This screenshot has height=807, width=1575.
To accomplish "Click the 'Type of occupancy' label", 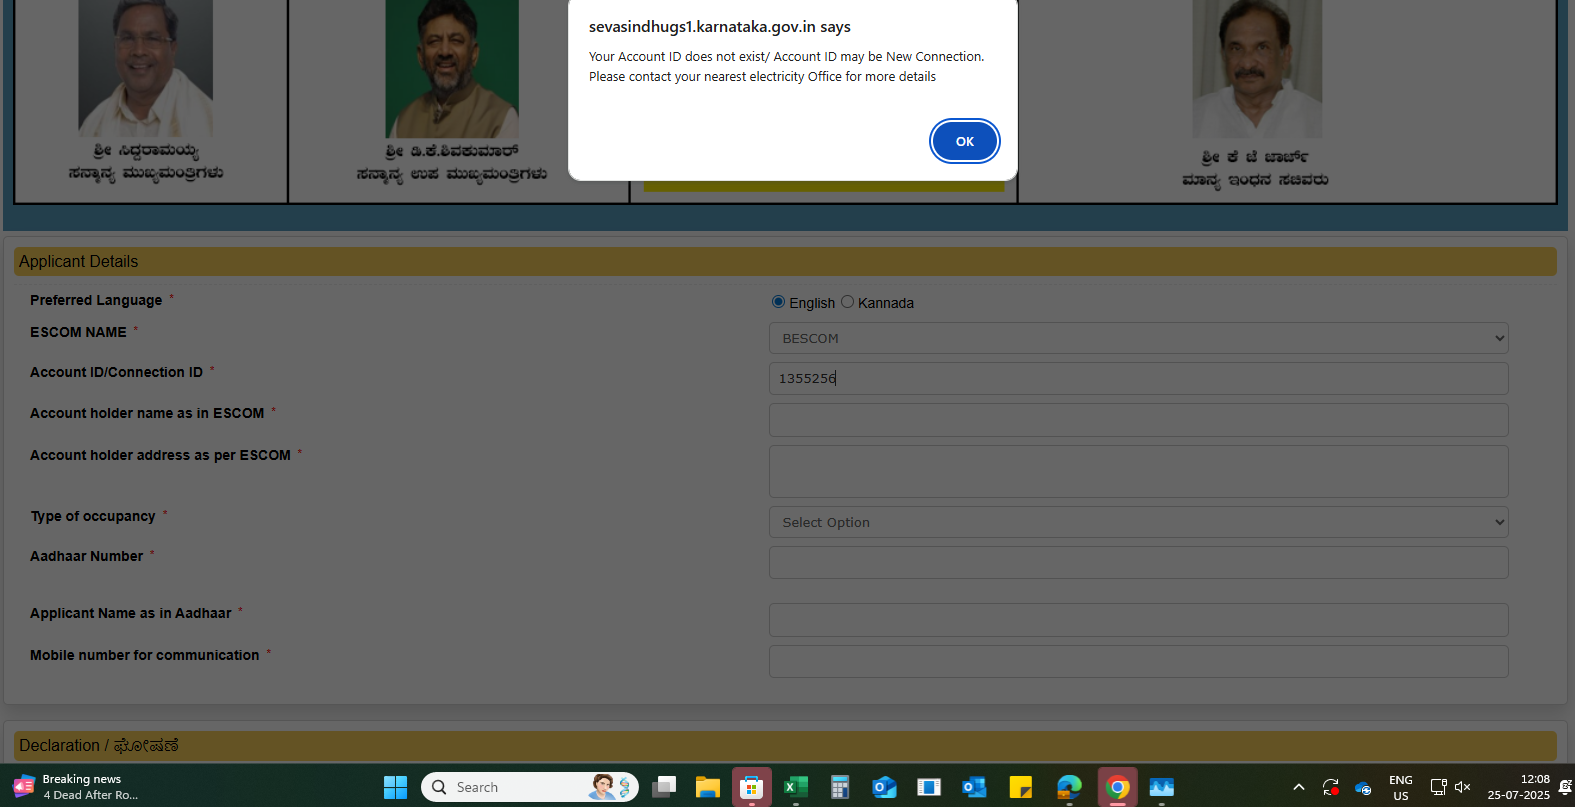I will 93,516.
